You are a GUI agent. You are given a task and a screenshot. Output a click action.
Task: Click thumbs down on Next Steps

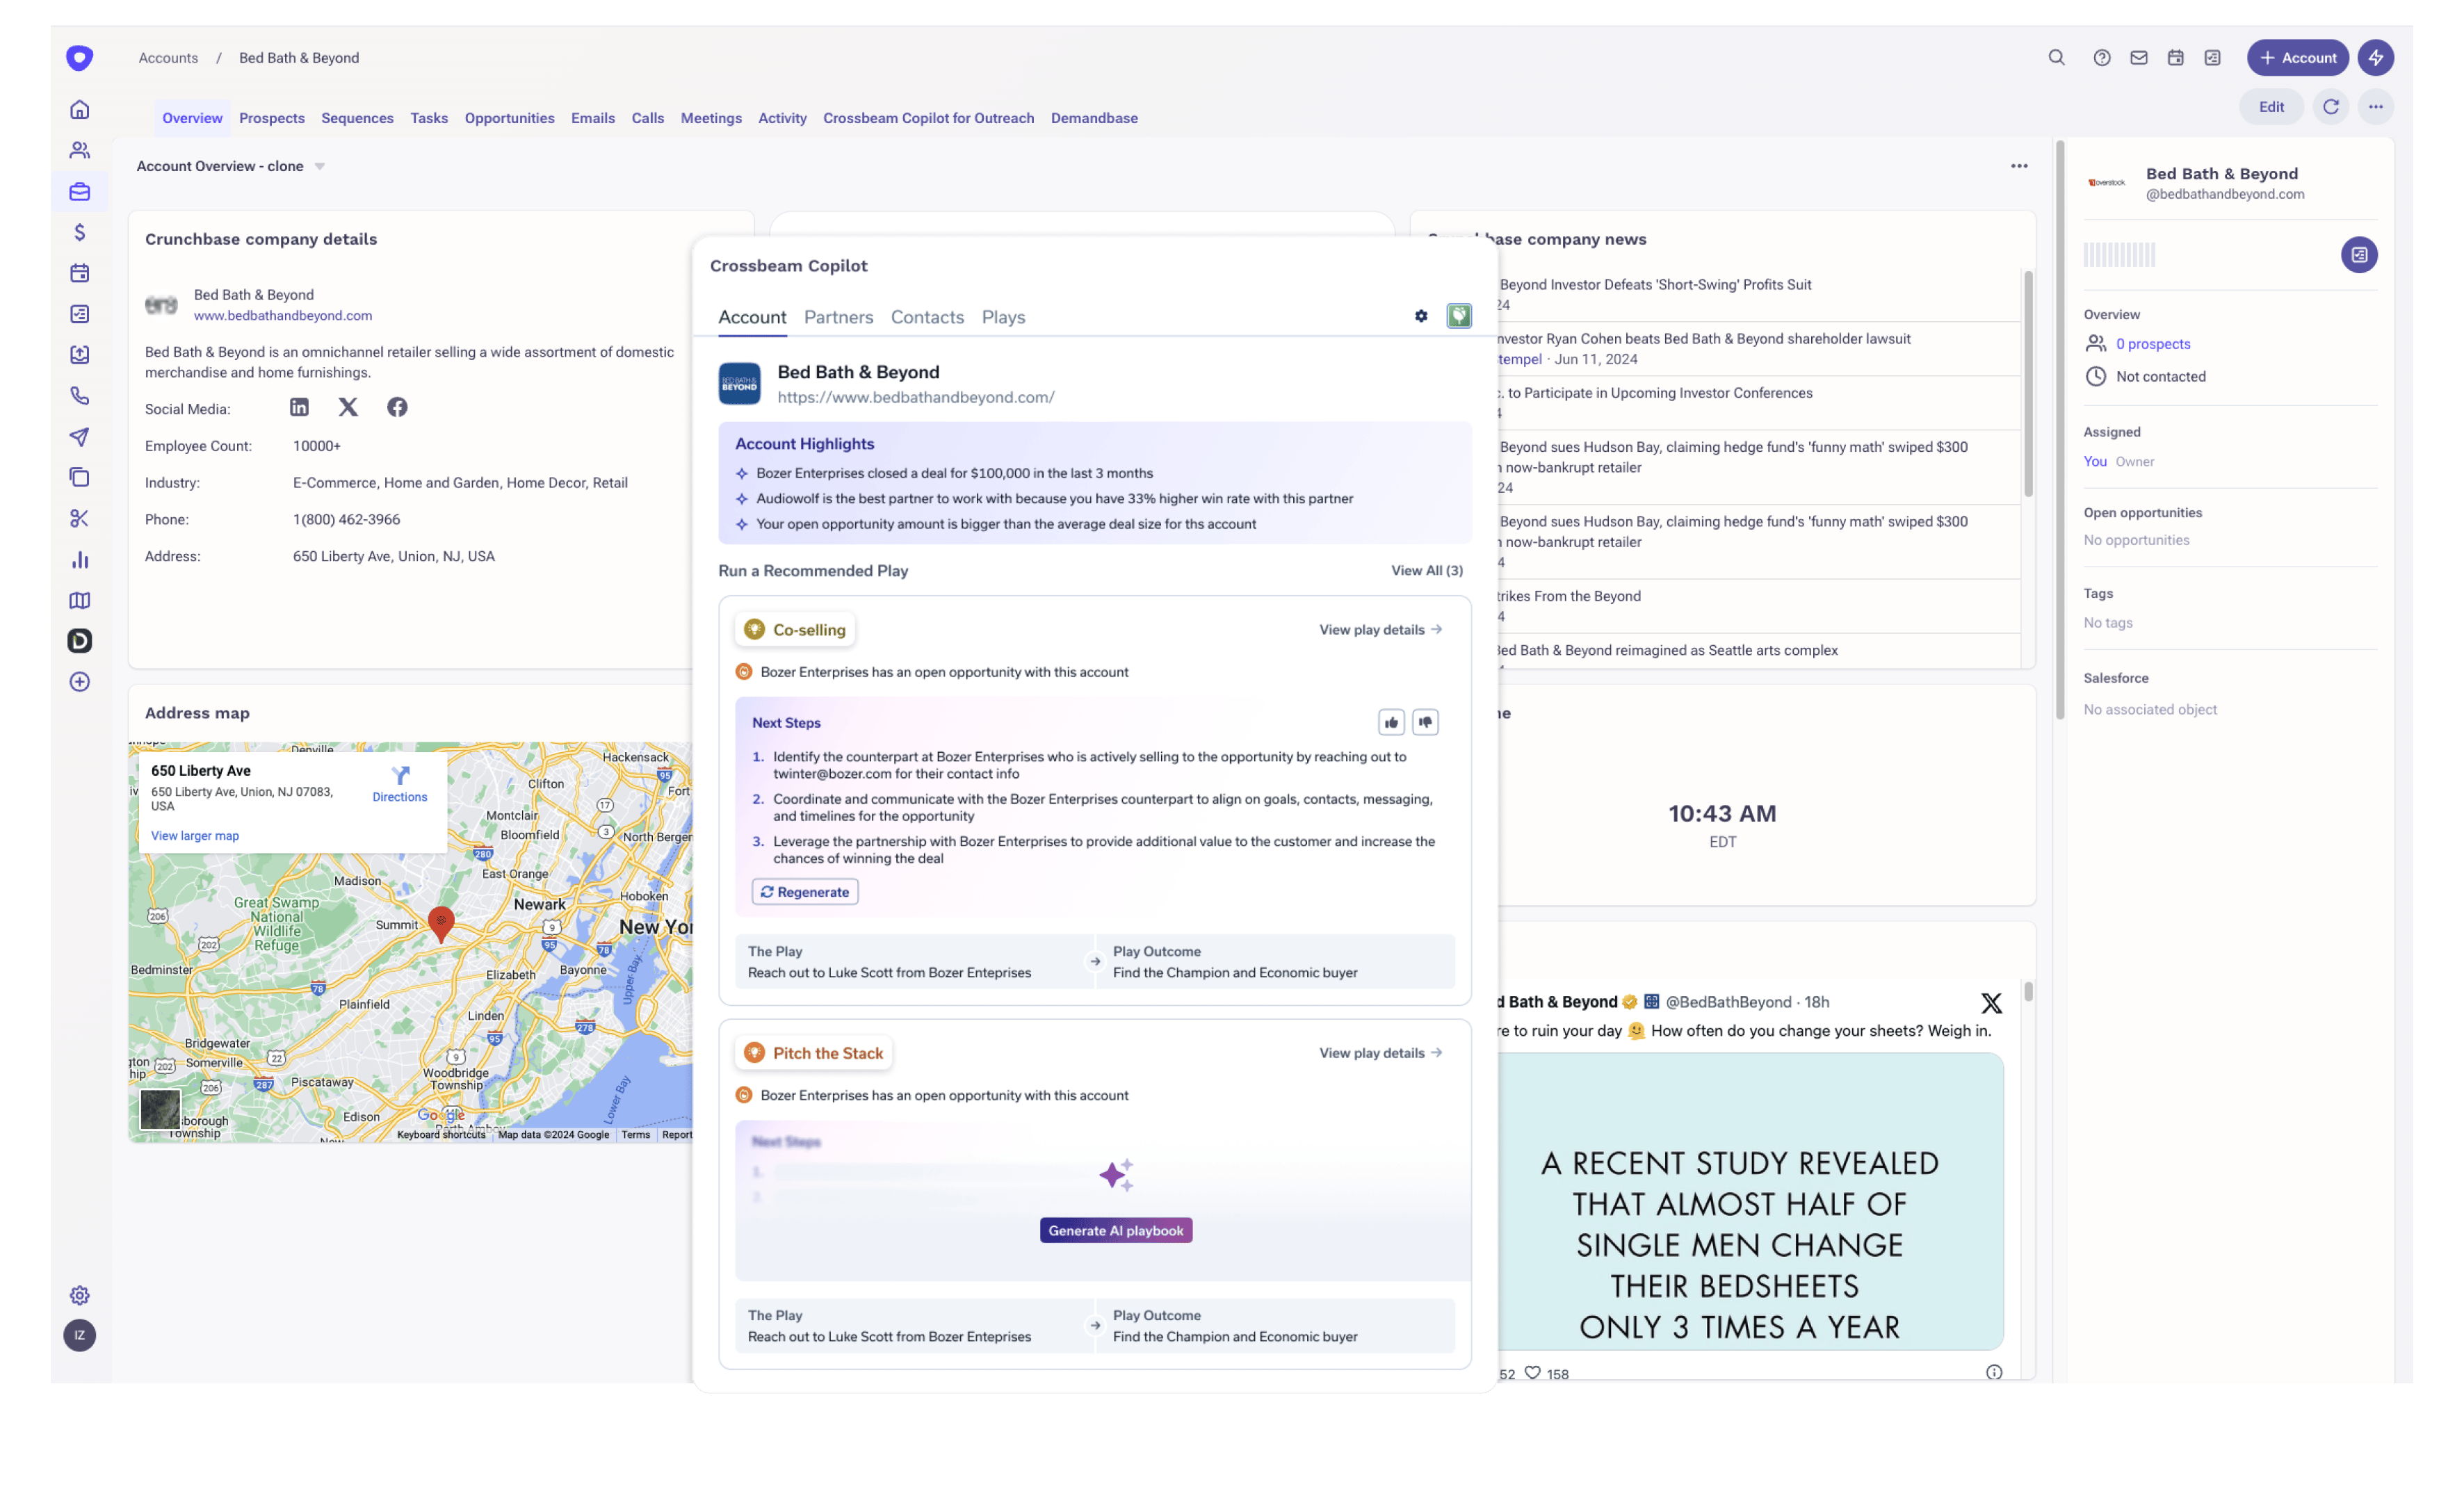click(1425, 722)
